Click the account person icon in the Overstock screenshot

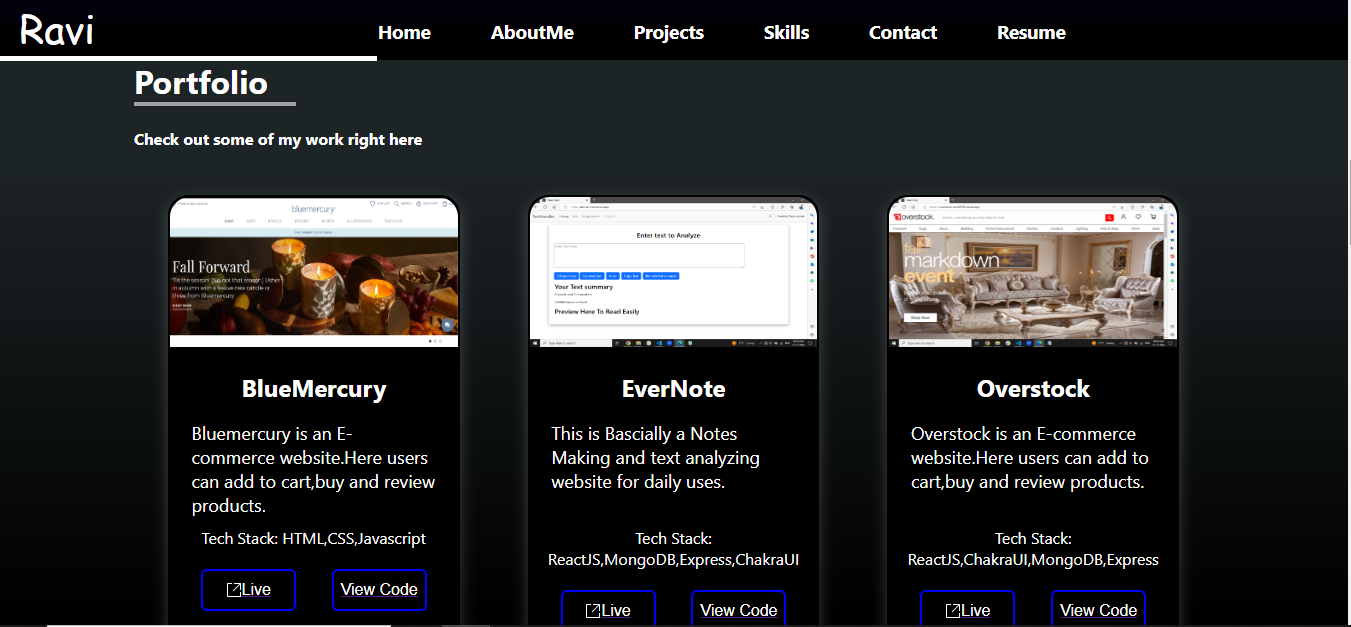1124,217
